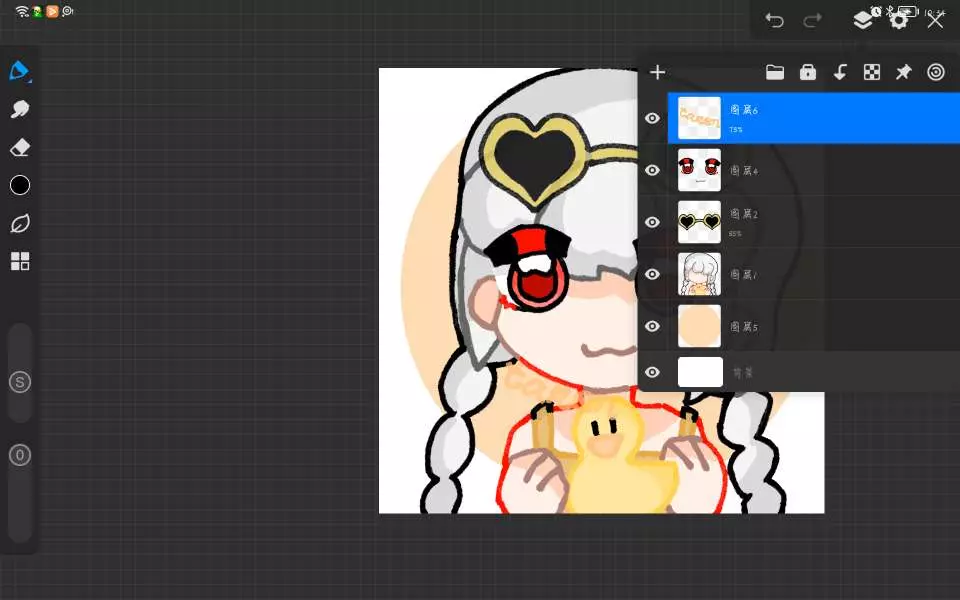Click the battery indicator in status bar
Viewport: 960px width, 600px height.
click(908, 10)
